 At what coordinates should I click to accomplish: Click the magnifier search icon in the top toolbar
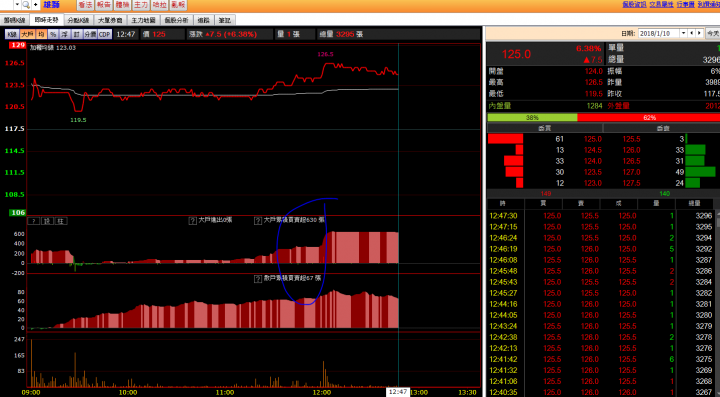26,5
